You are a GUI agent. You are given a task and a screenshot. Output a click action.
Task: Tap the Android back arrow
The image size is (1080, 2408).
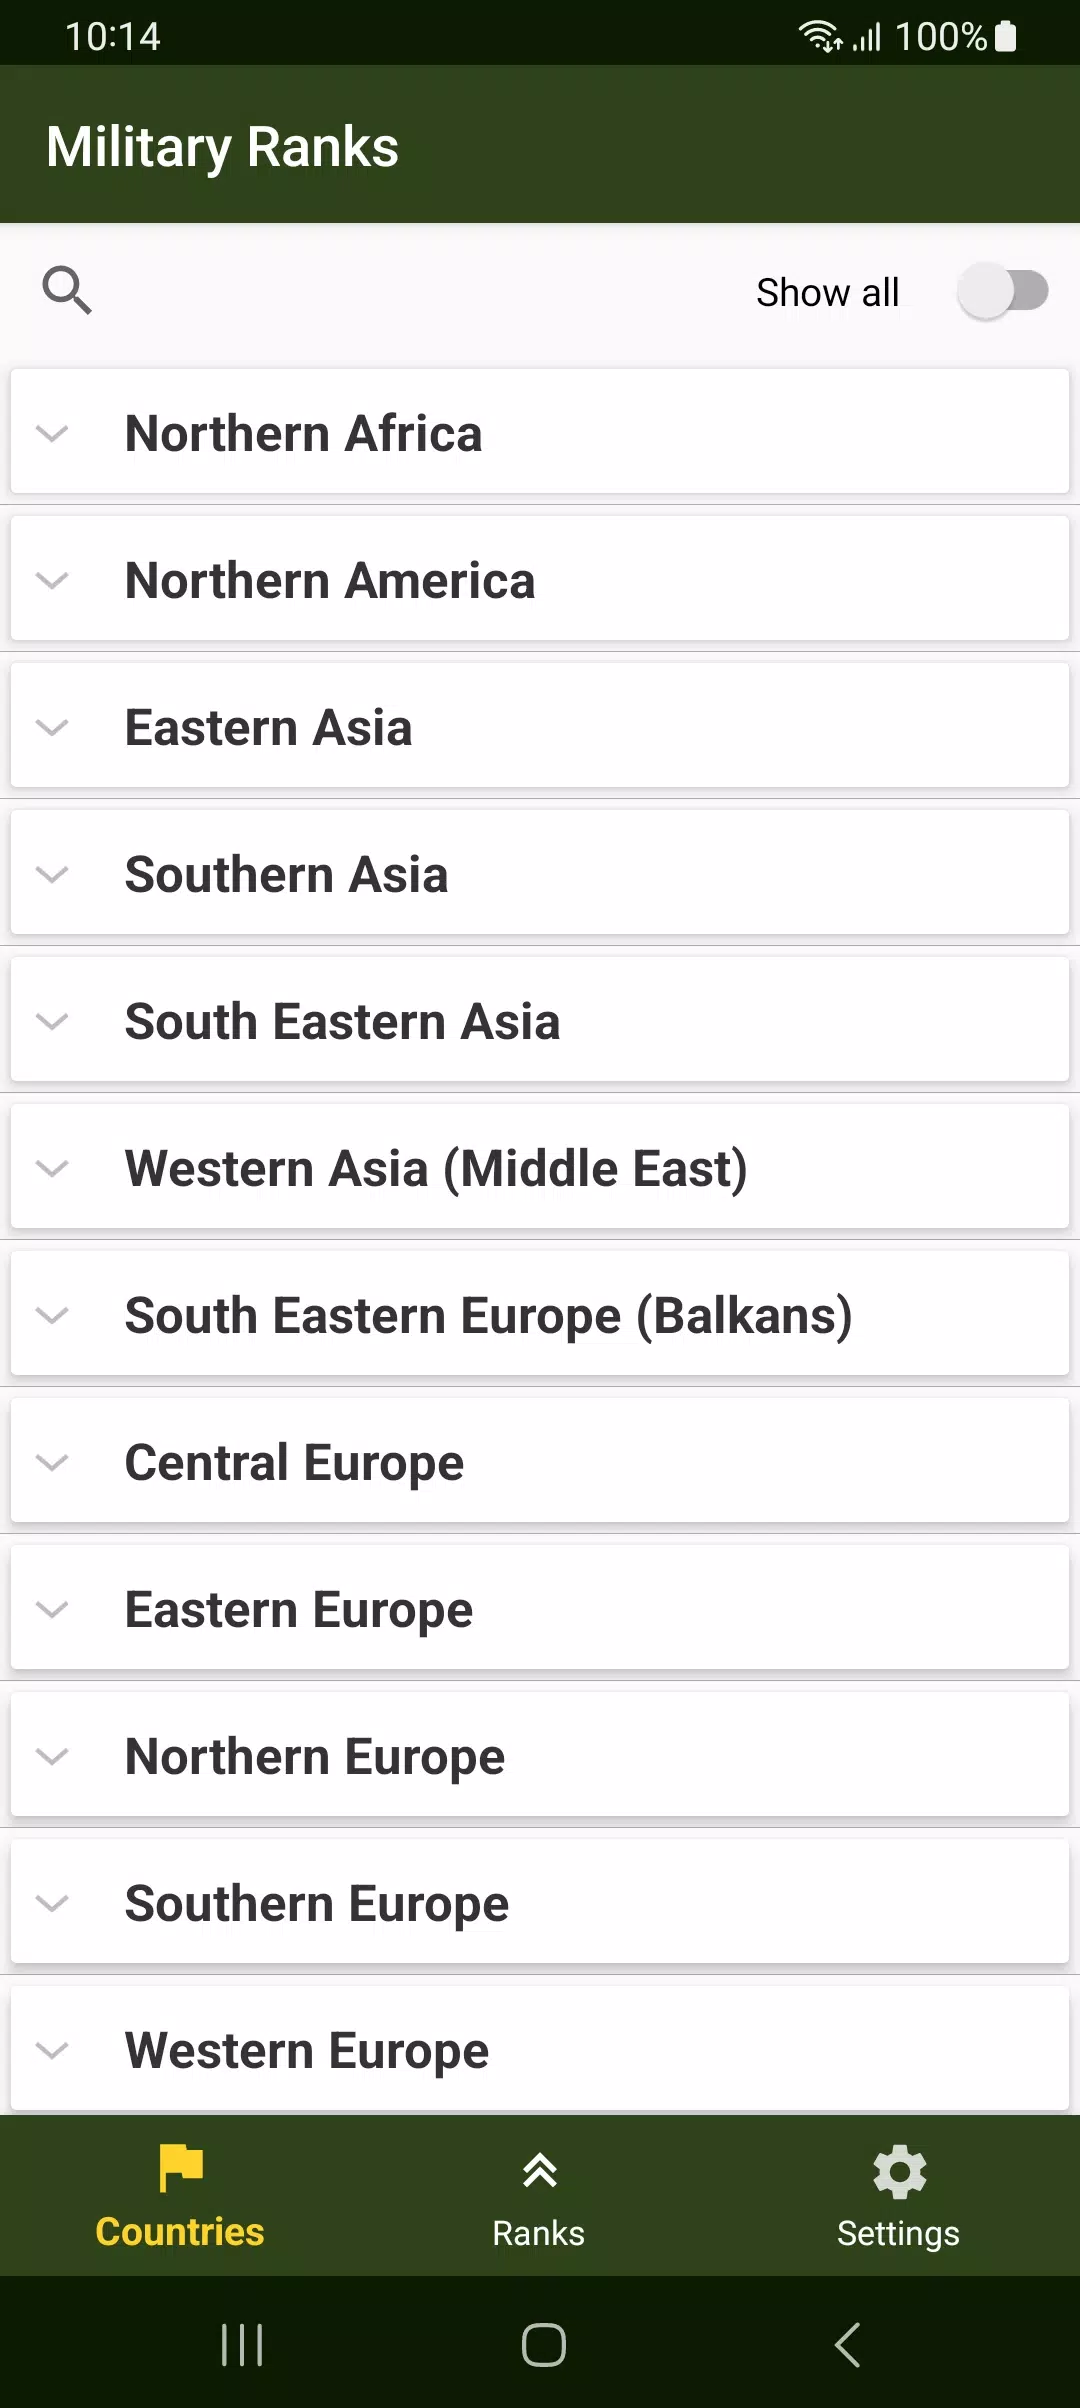[x=848, y=2344]
